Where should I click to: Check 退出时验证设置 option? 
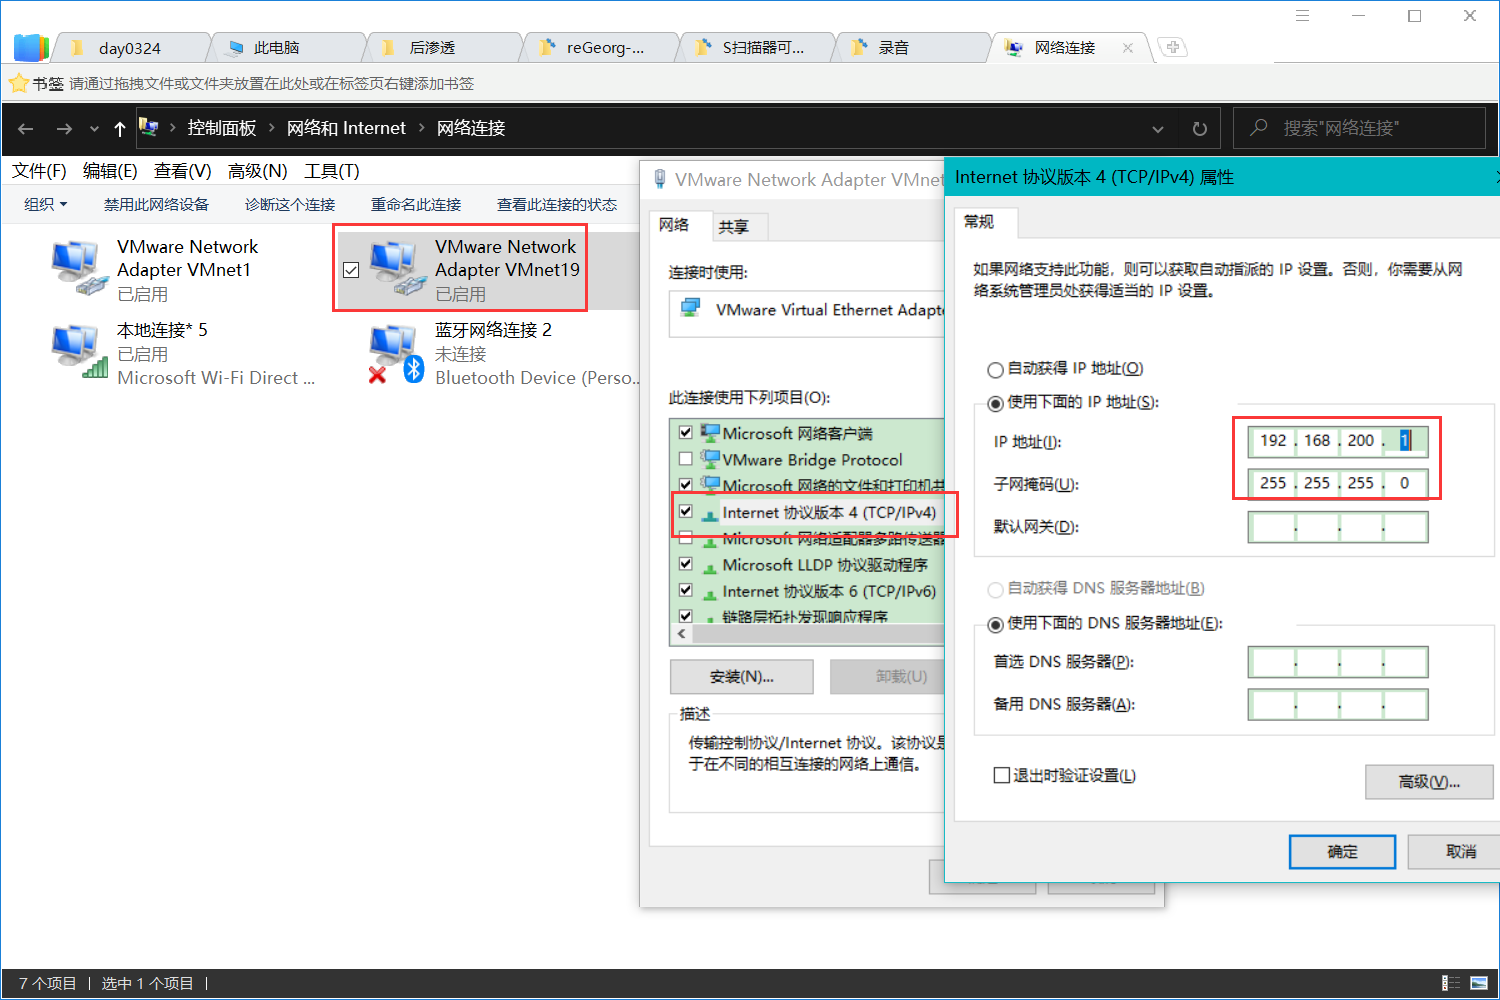pyautogui.click(x=1001, y=774)
